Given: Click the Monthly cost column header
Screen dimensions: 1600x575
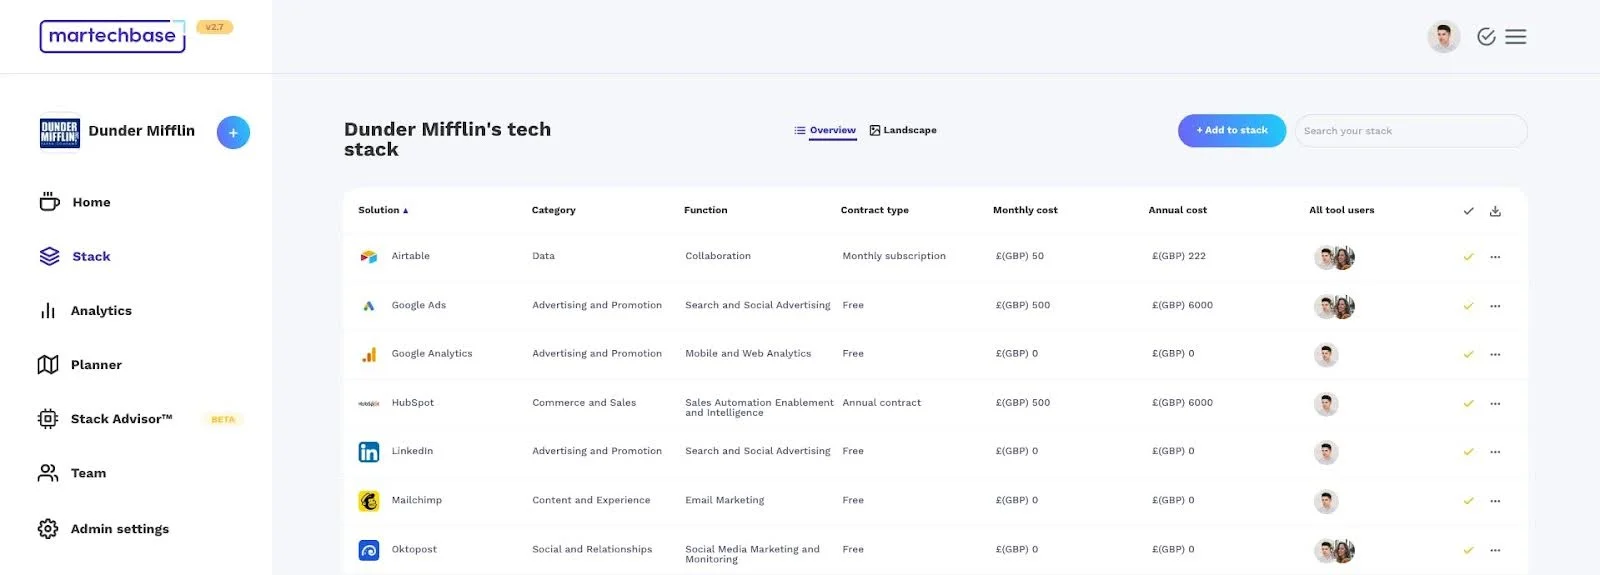Looking at the screenshot, I should coord(1025,210).
